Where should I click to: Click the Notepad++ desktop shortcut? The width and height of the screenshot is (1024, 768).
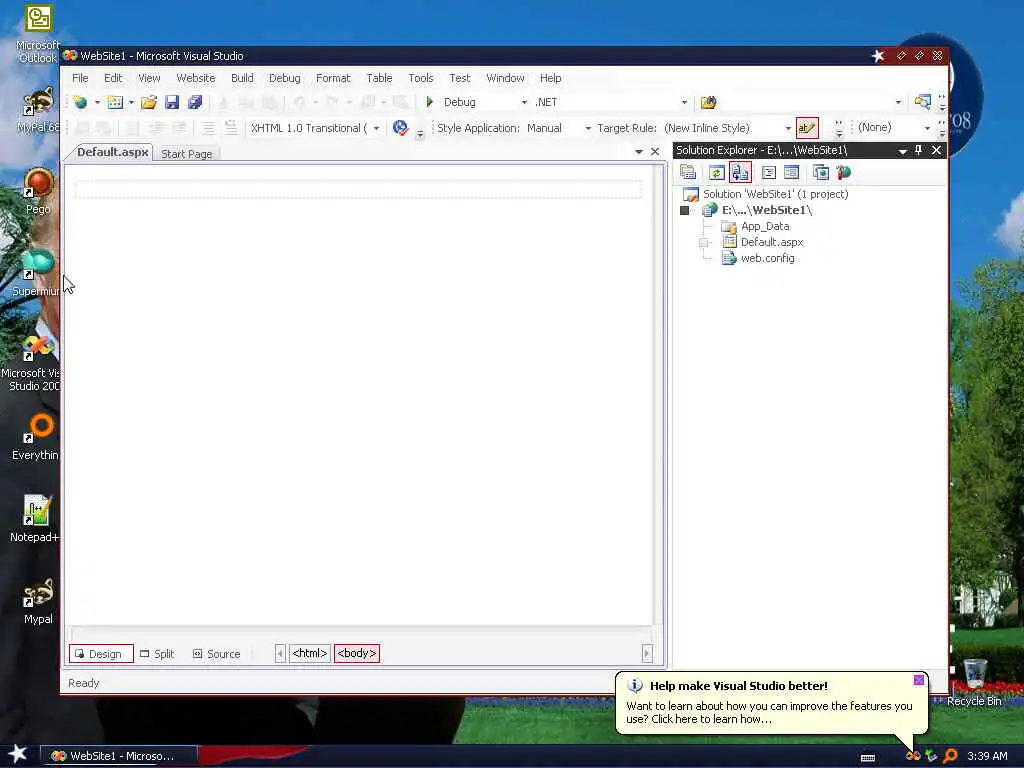(36, 519)
